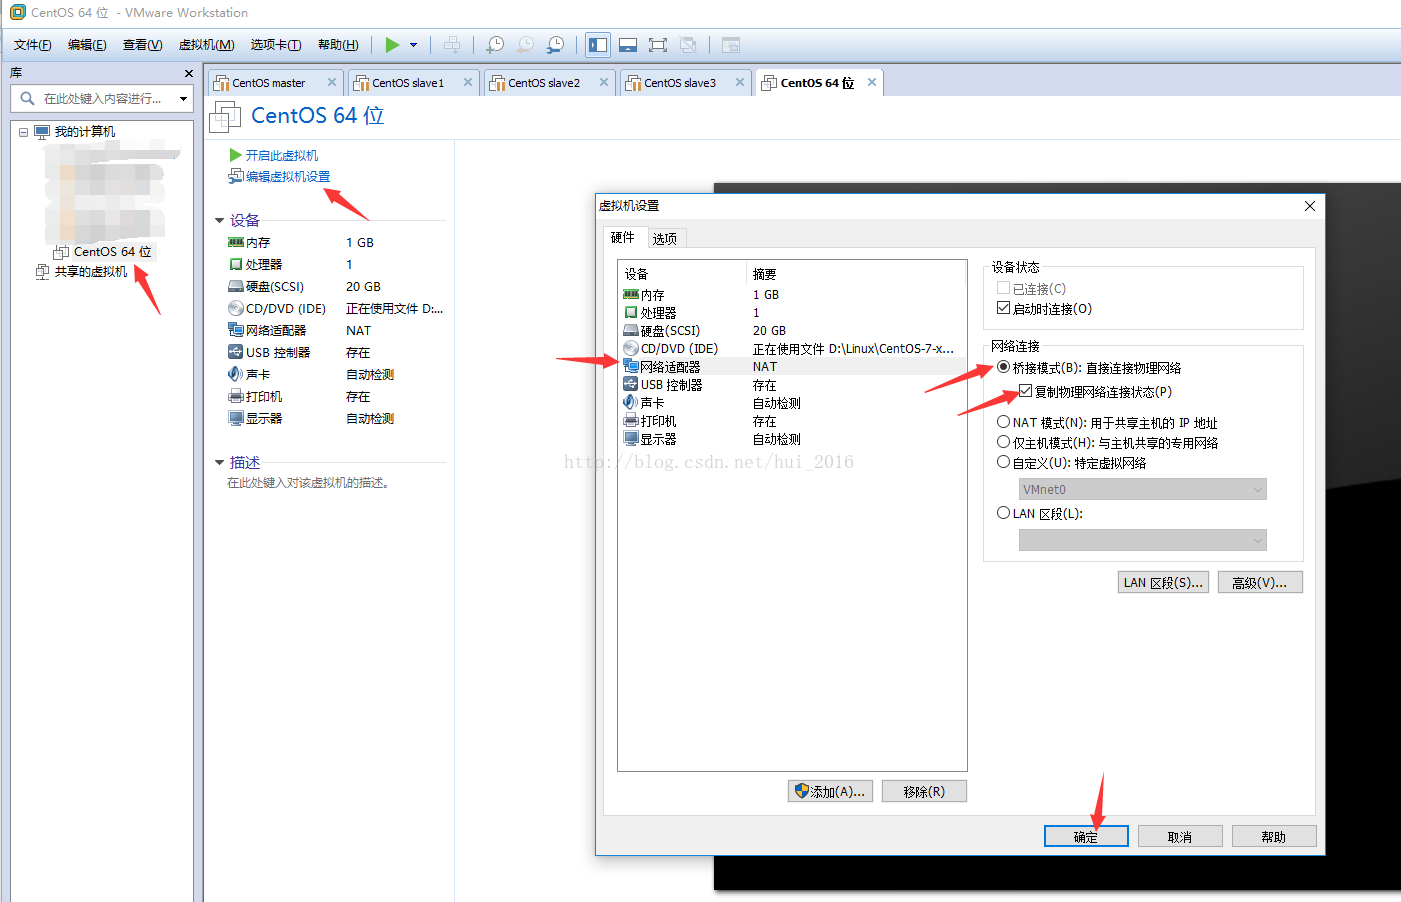Click the VM description text field
The image size is (1401, 902).
pyautogui.click(x=308, y=483)
